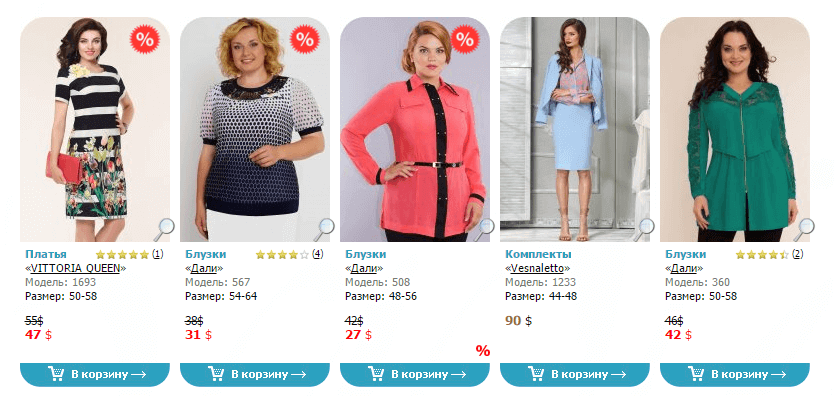Add Vesnaletto set to cart
Screen dimensions: 834x401
pyautogui.click(x=575, y=374)
